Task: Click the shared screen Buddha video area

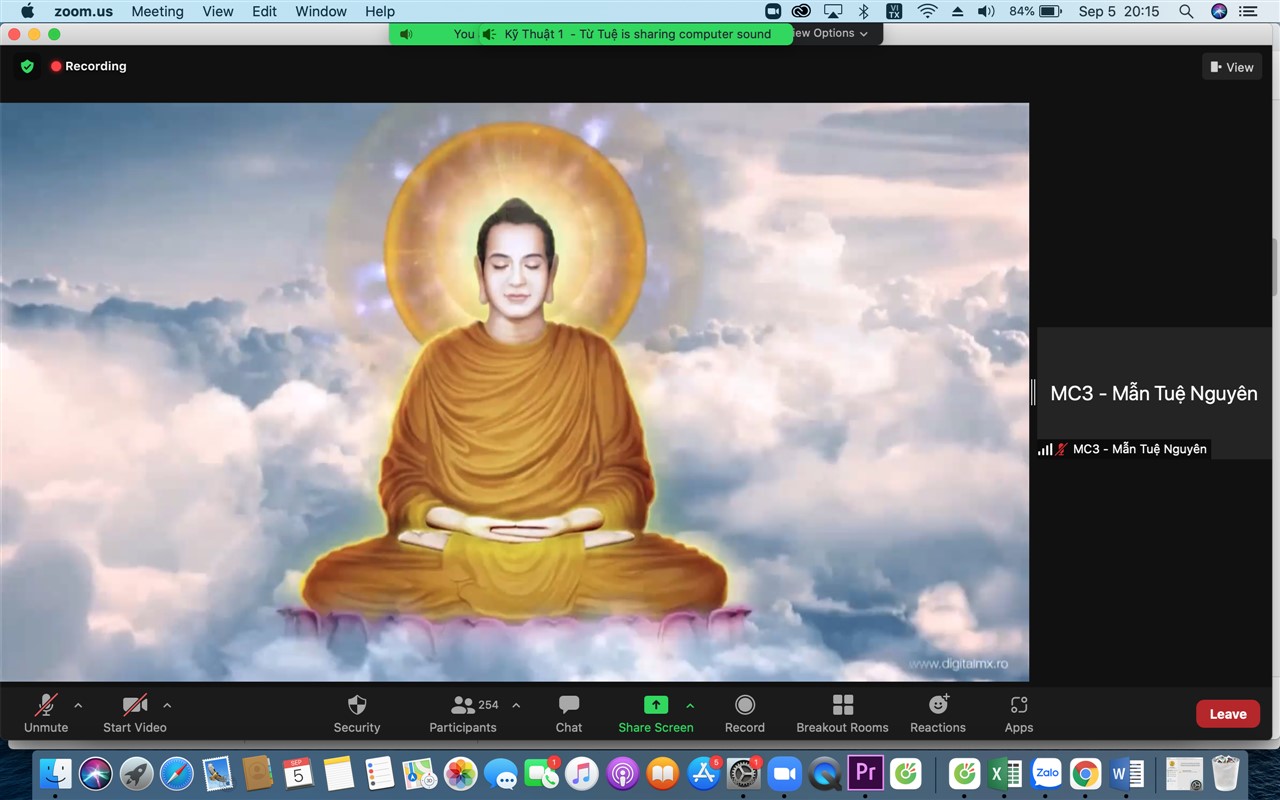Action: point(514,392)
